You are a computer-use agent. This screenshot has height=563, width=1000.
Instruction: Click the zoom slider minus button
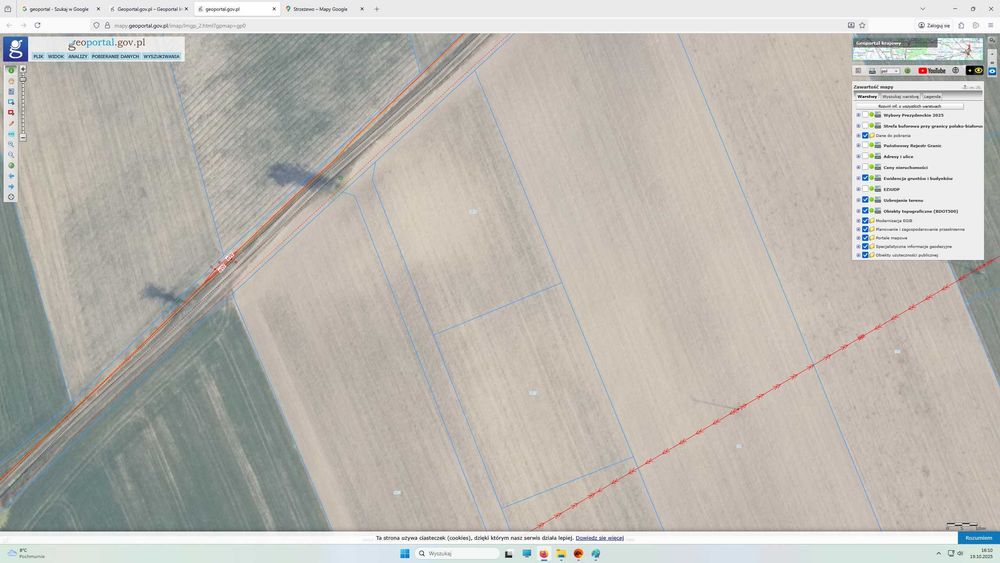pyautogui.click(x=23, y=137)
